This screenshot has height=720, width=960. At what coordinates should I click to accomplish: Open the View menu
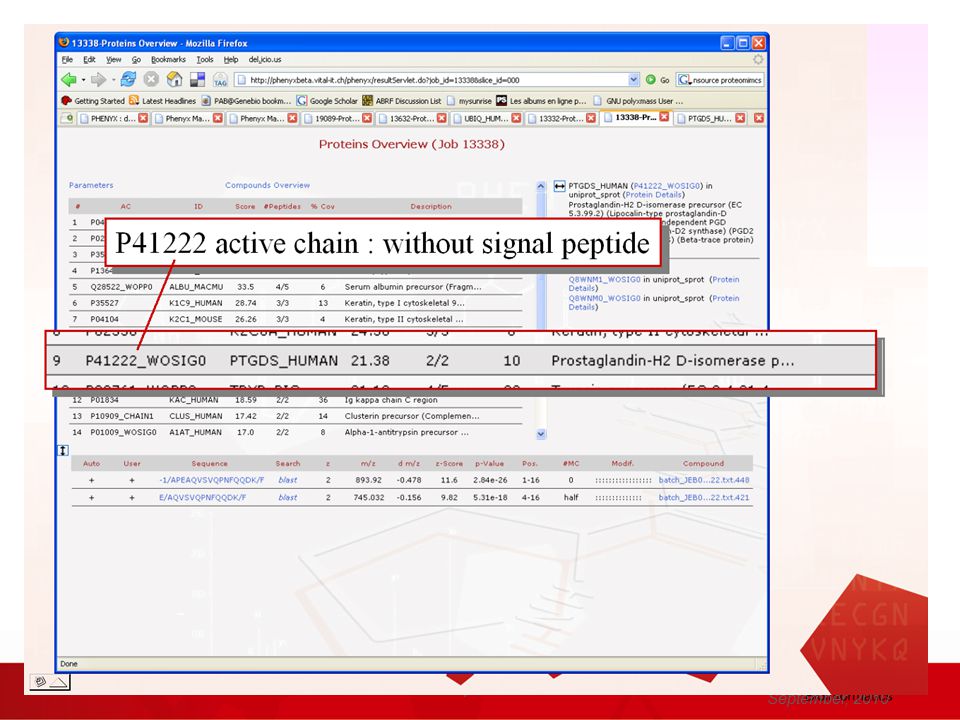[114, 59]
